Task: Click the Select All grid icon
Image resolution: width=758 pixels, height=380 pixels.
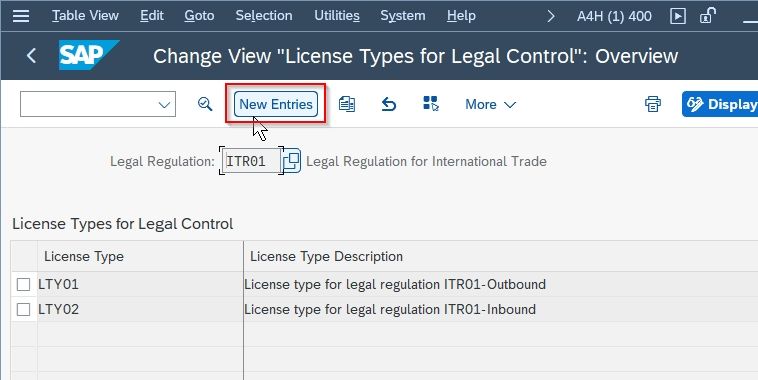Action: tap(431, 103)
